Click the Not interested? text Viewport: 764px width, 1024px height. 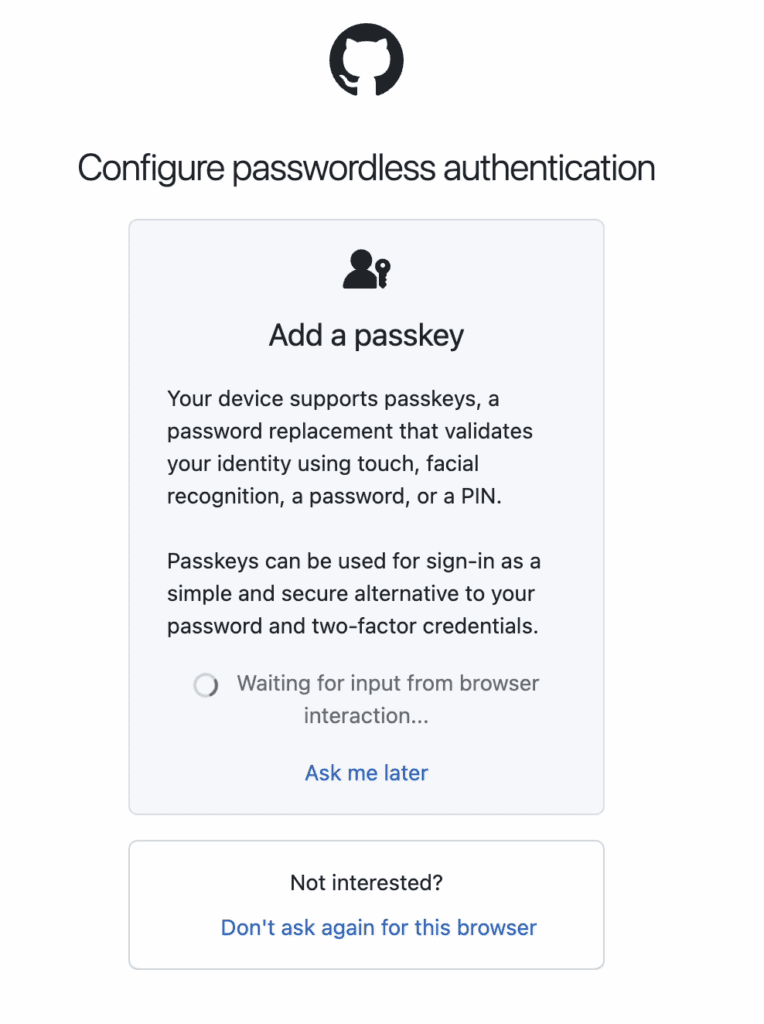[366, 883]
